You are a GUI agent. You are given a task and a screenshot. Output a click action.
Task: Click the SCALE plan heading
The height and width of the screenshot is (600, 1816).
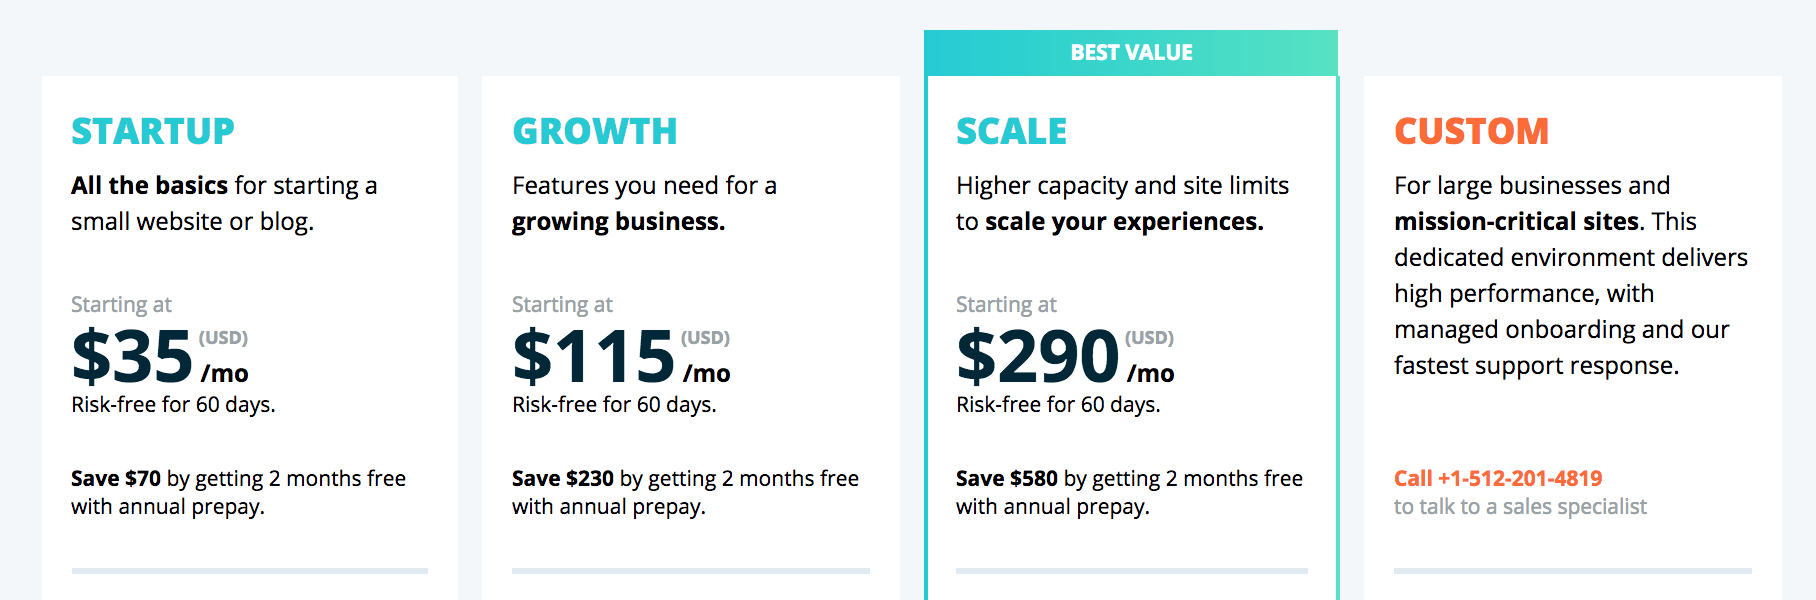pyautogui.click(x=1012, y=131)
